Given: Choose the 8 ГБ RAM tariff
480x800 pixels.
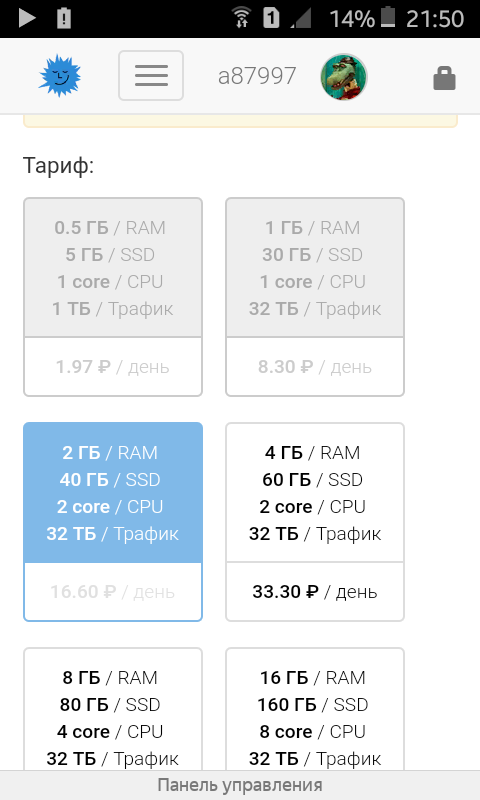Looking at the screenshot, I should (x=113, y=709).
